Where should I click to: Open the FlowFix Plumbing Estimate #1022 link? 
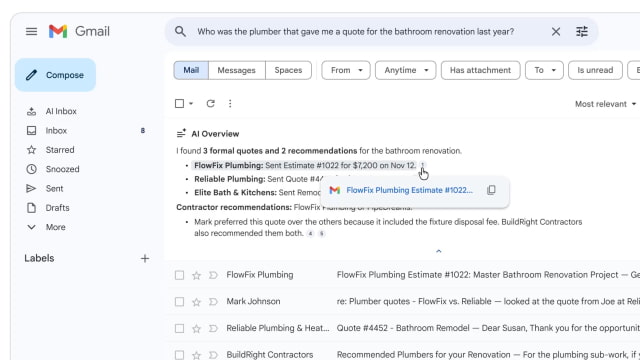click(x=409, y=190)
